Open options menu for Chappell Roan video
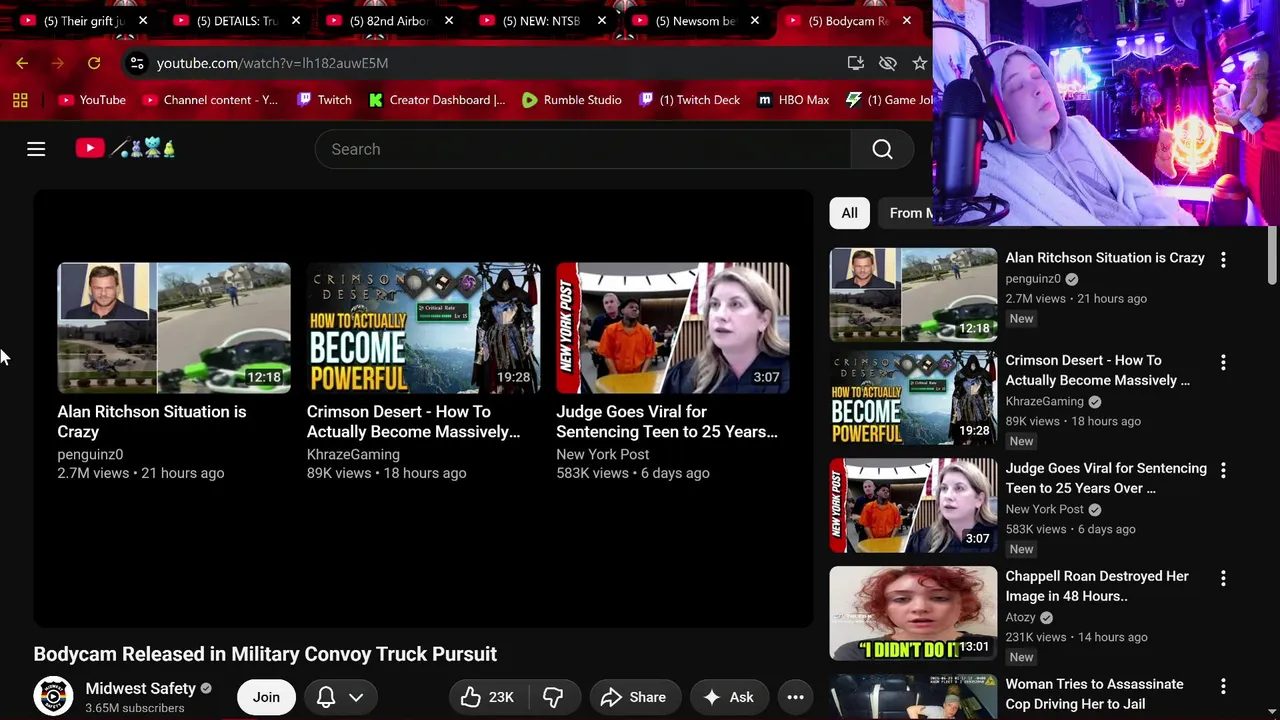The width and height of the screenshot is (1280, 720). [1223, 578]
